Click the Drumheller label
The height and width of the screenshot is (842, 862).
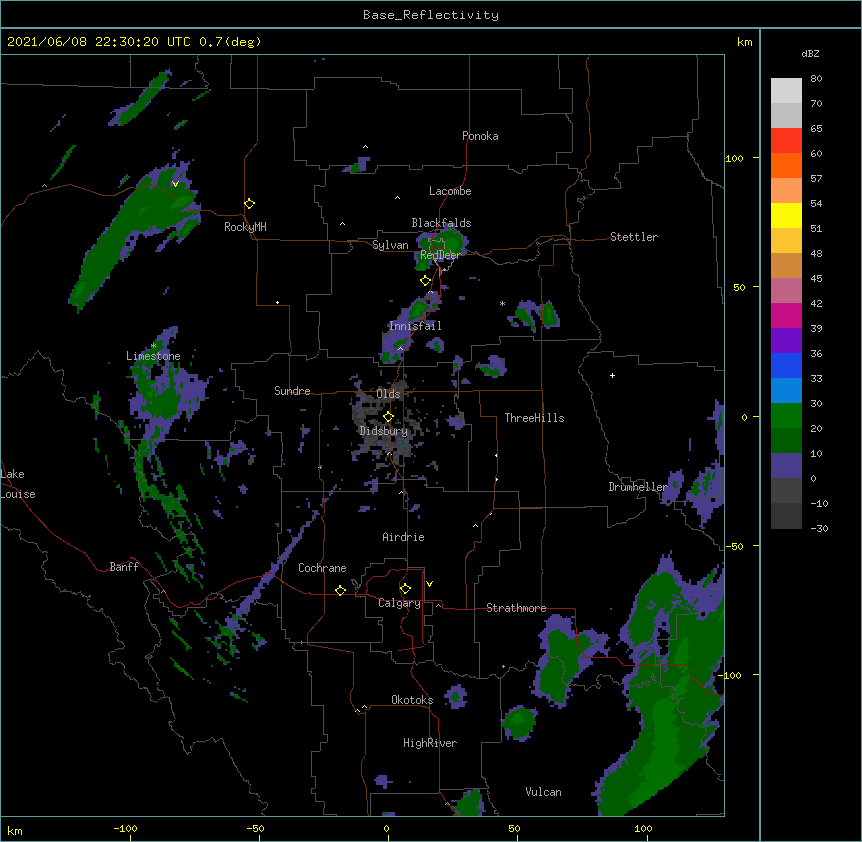click(x=638, y=487)
